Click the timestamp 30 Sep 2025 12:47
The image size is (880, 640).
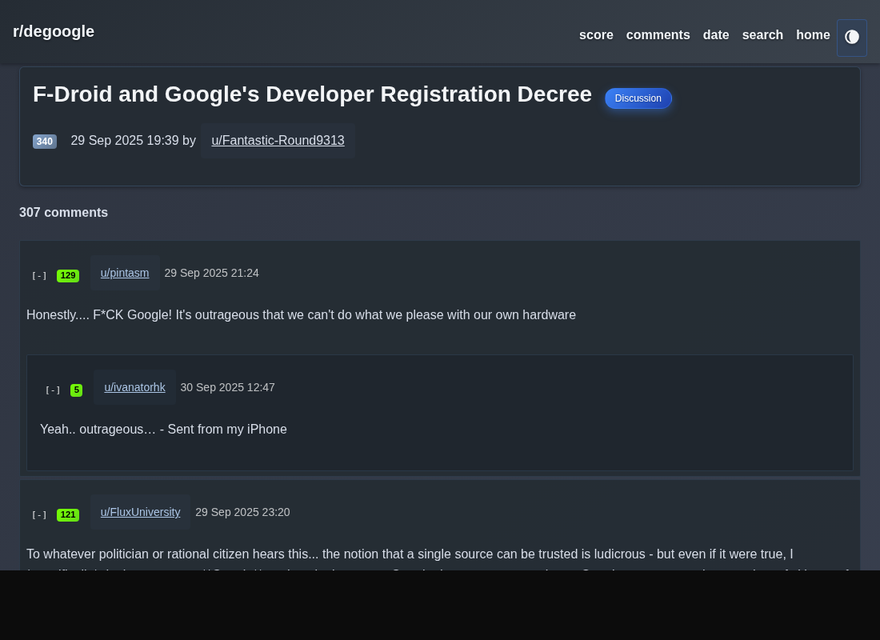[227, 387]
